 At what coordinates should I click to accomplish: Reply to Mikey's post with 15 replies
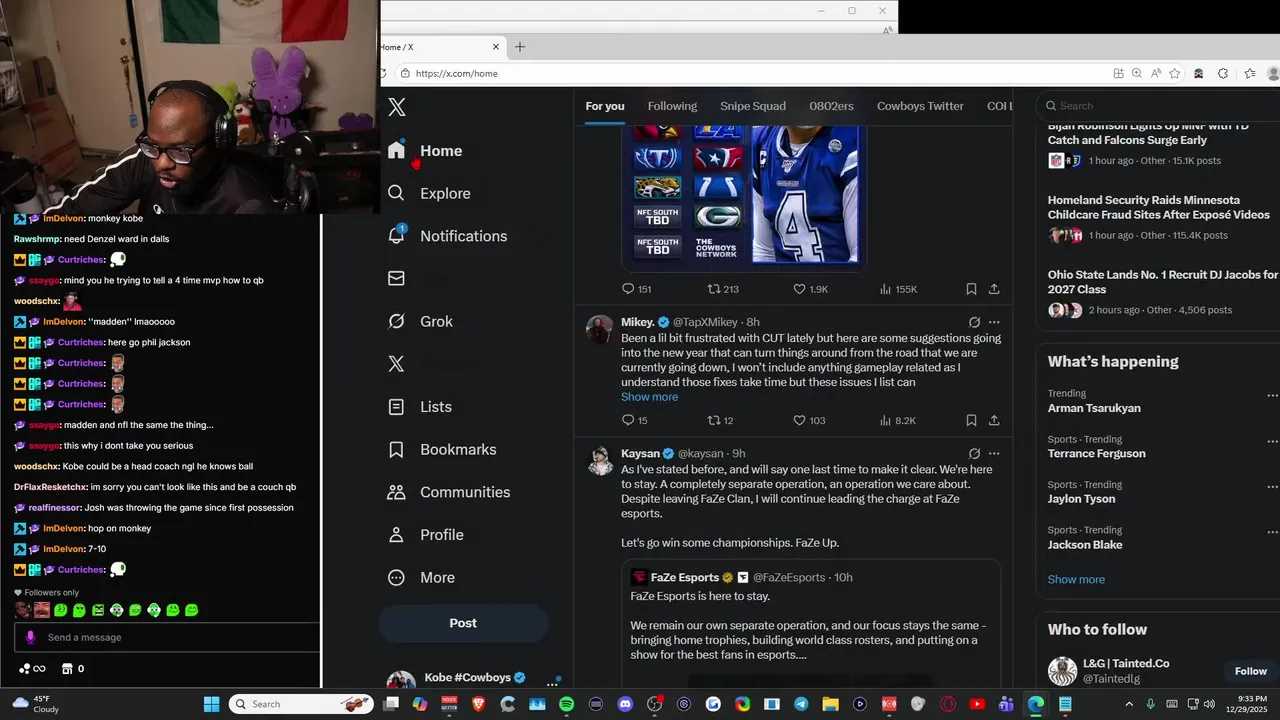point(634,421)
